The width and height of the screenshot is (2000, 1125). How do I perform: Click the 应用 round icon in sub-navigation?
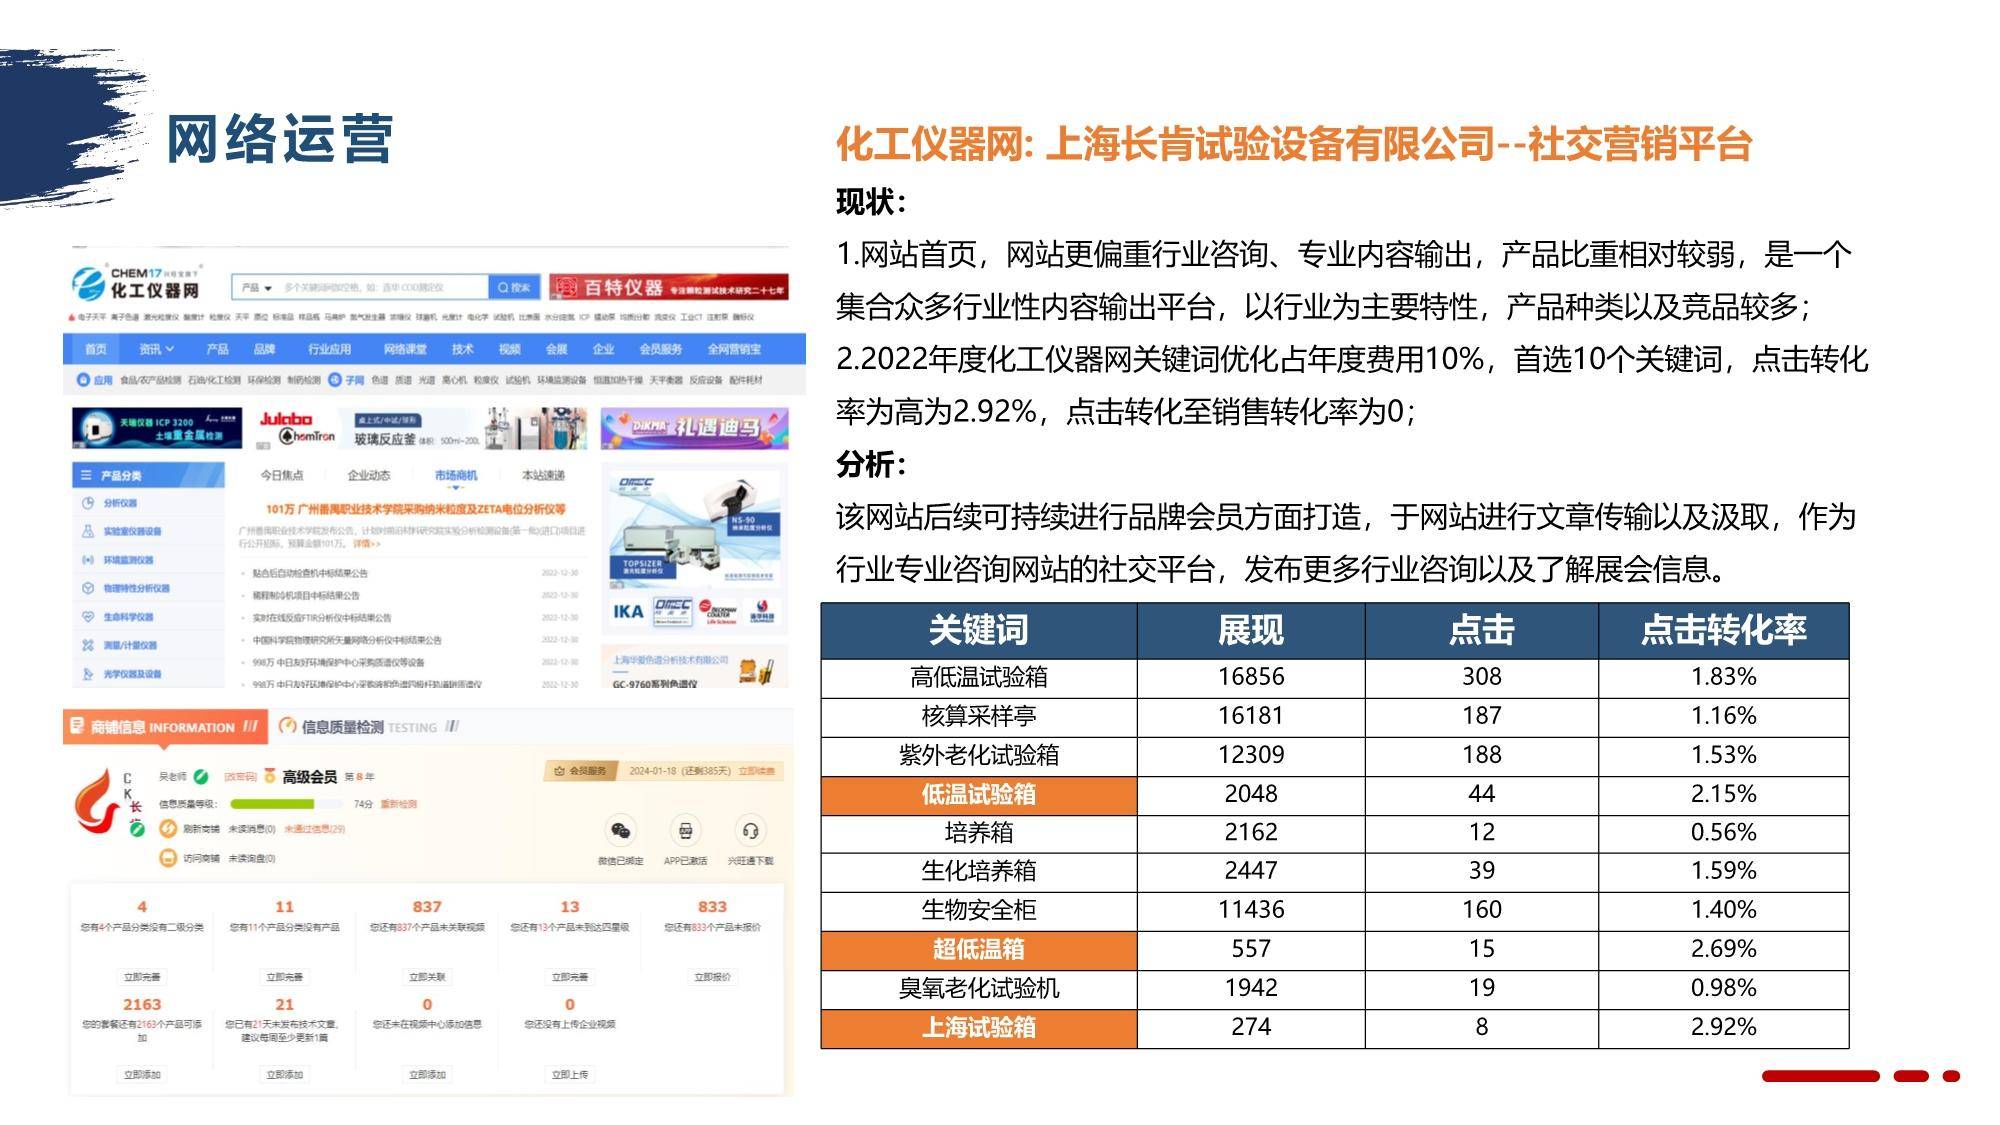click(x=84, y=380)
